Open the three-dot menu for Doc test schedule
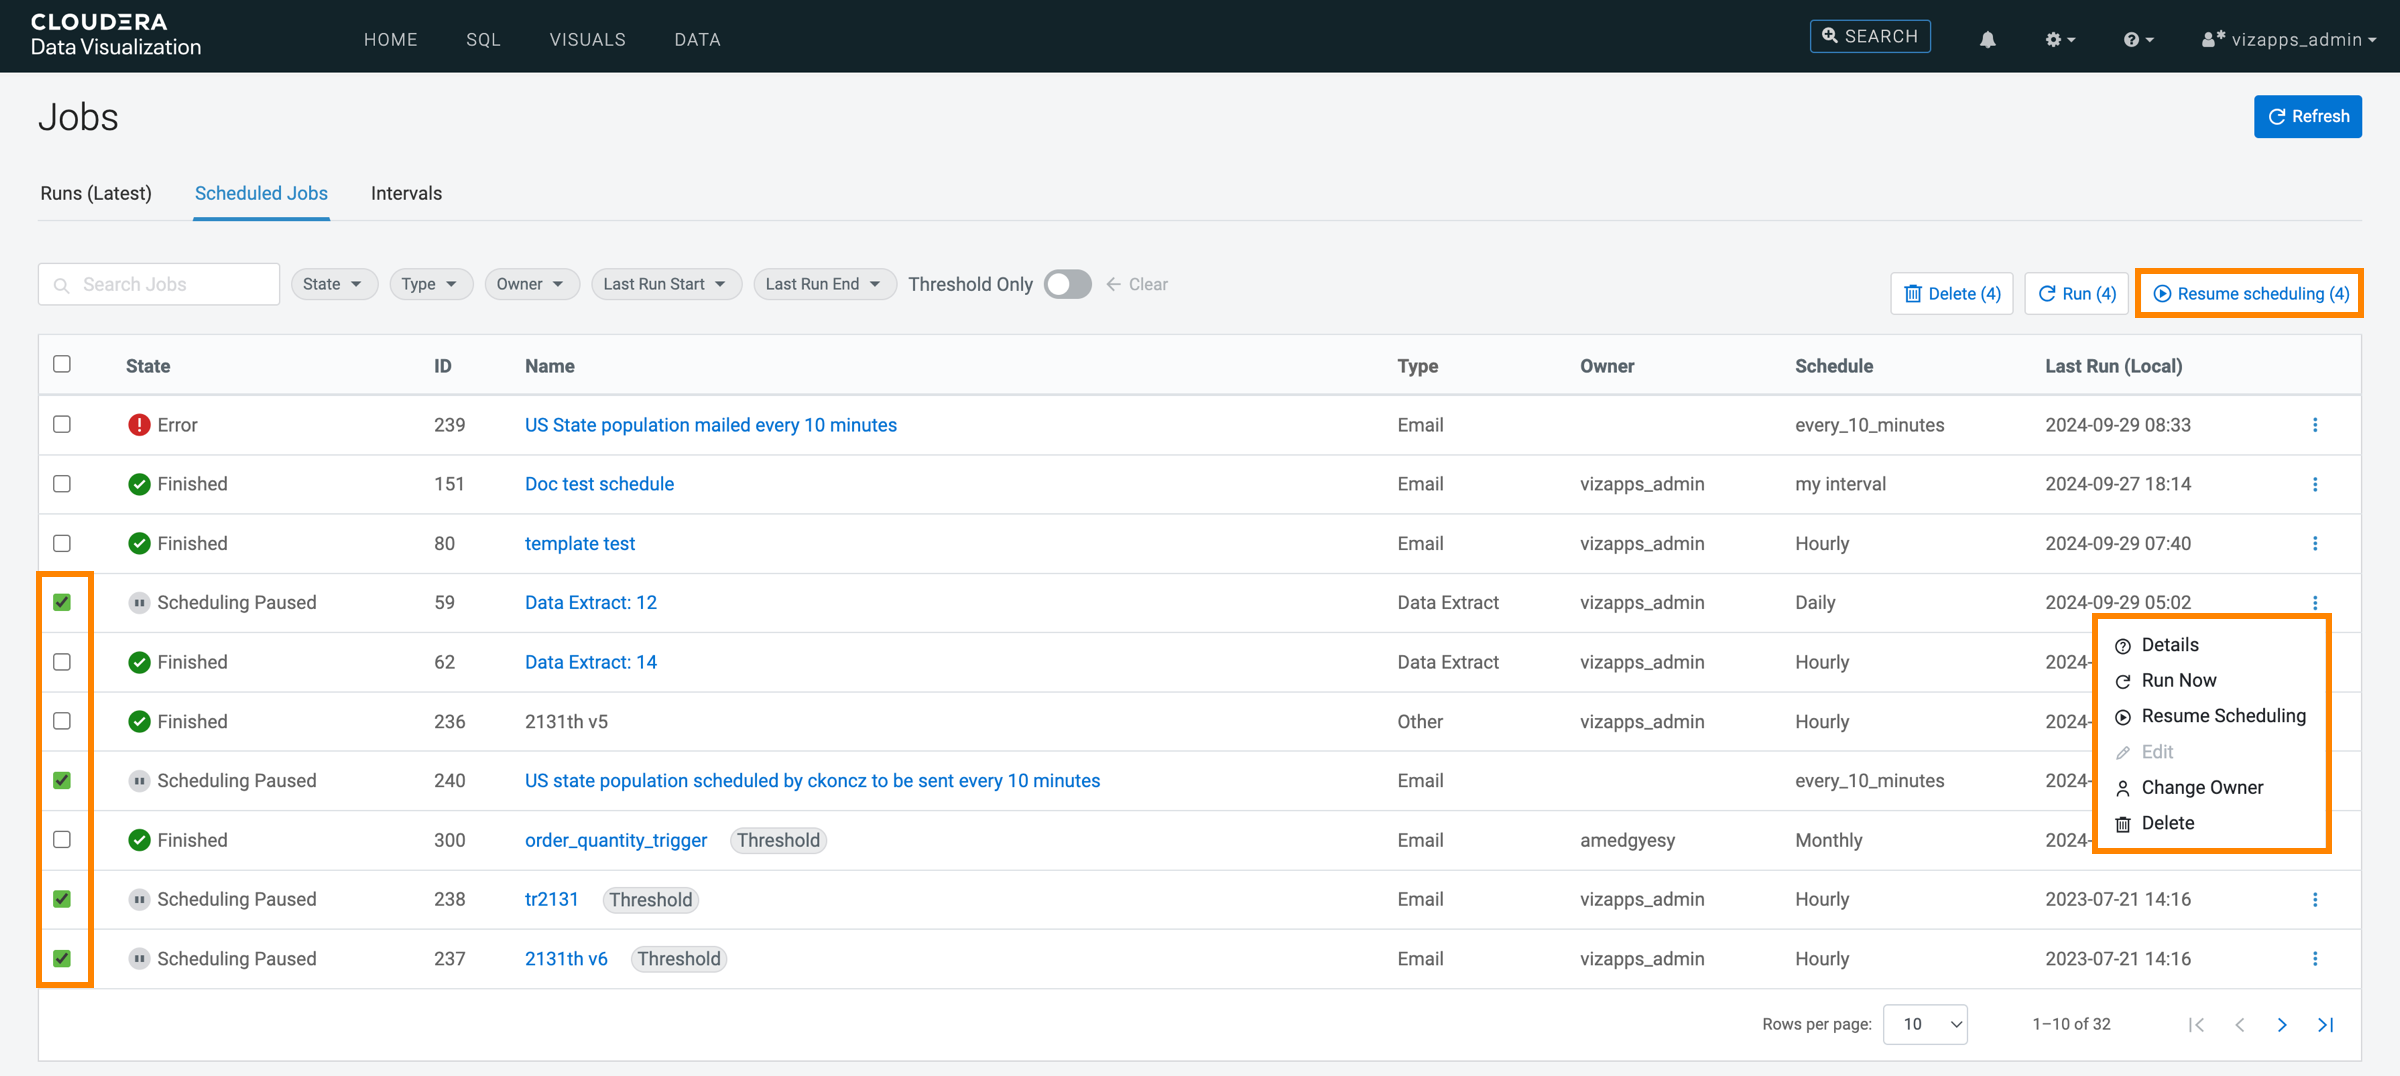2400x1076 pixels. coord(2314,484)
